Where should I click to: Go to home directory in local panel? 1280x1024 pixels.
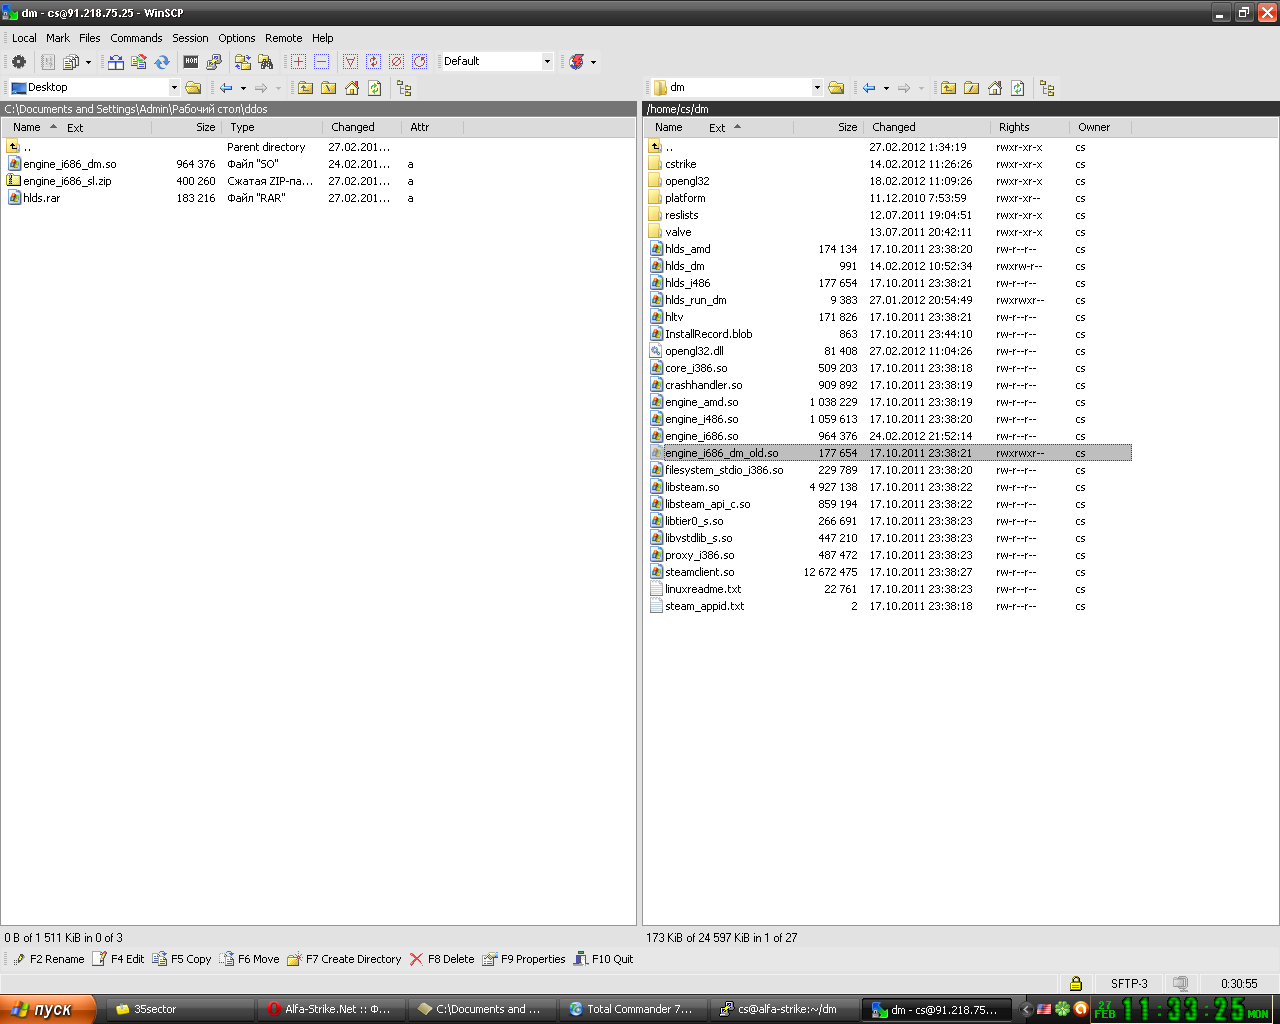pos(351,88)
